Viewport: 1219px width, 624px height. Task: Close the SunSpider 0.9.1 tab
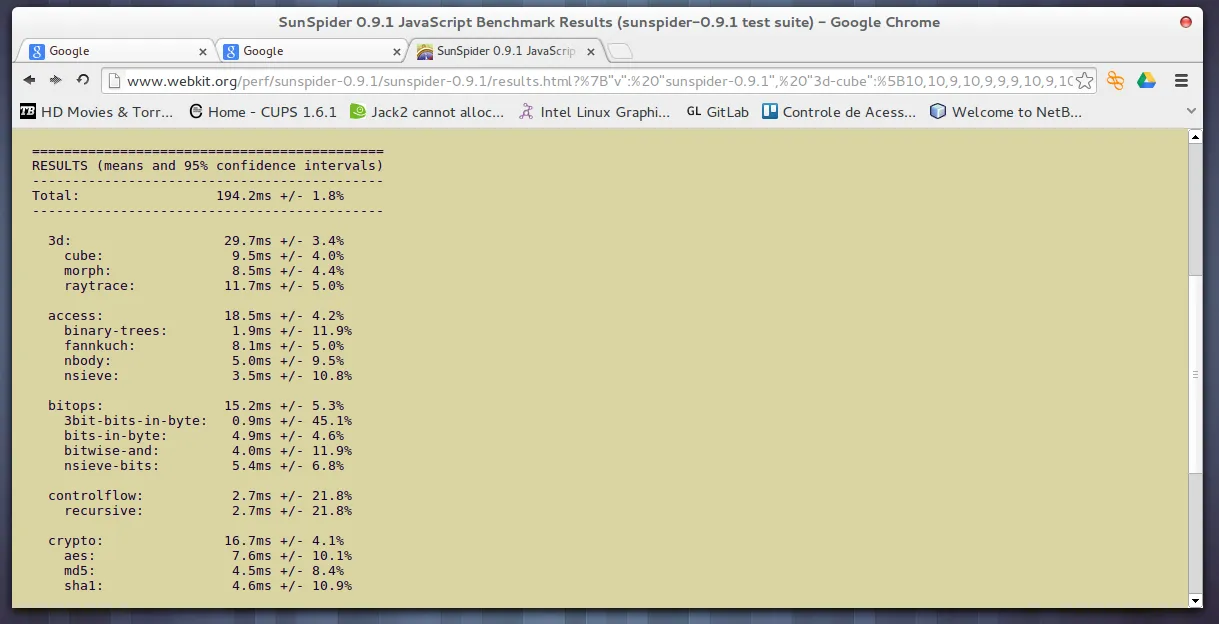(591, 52)
